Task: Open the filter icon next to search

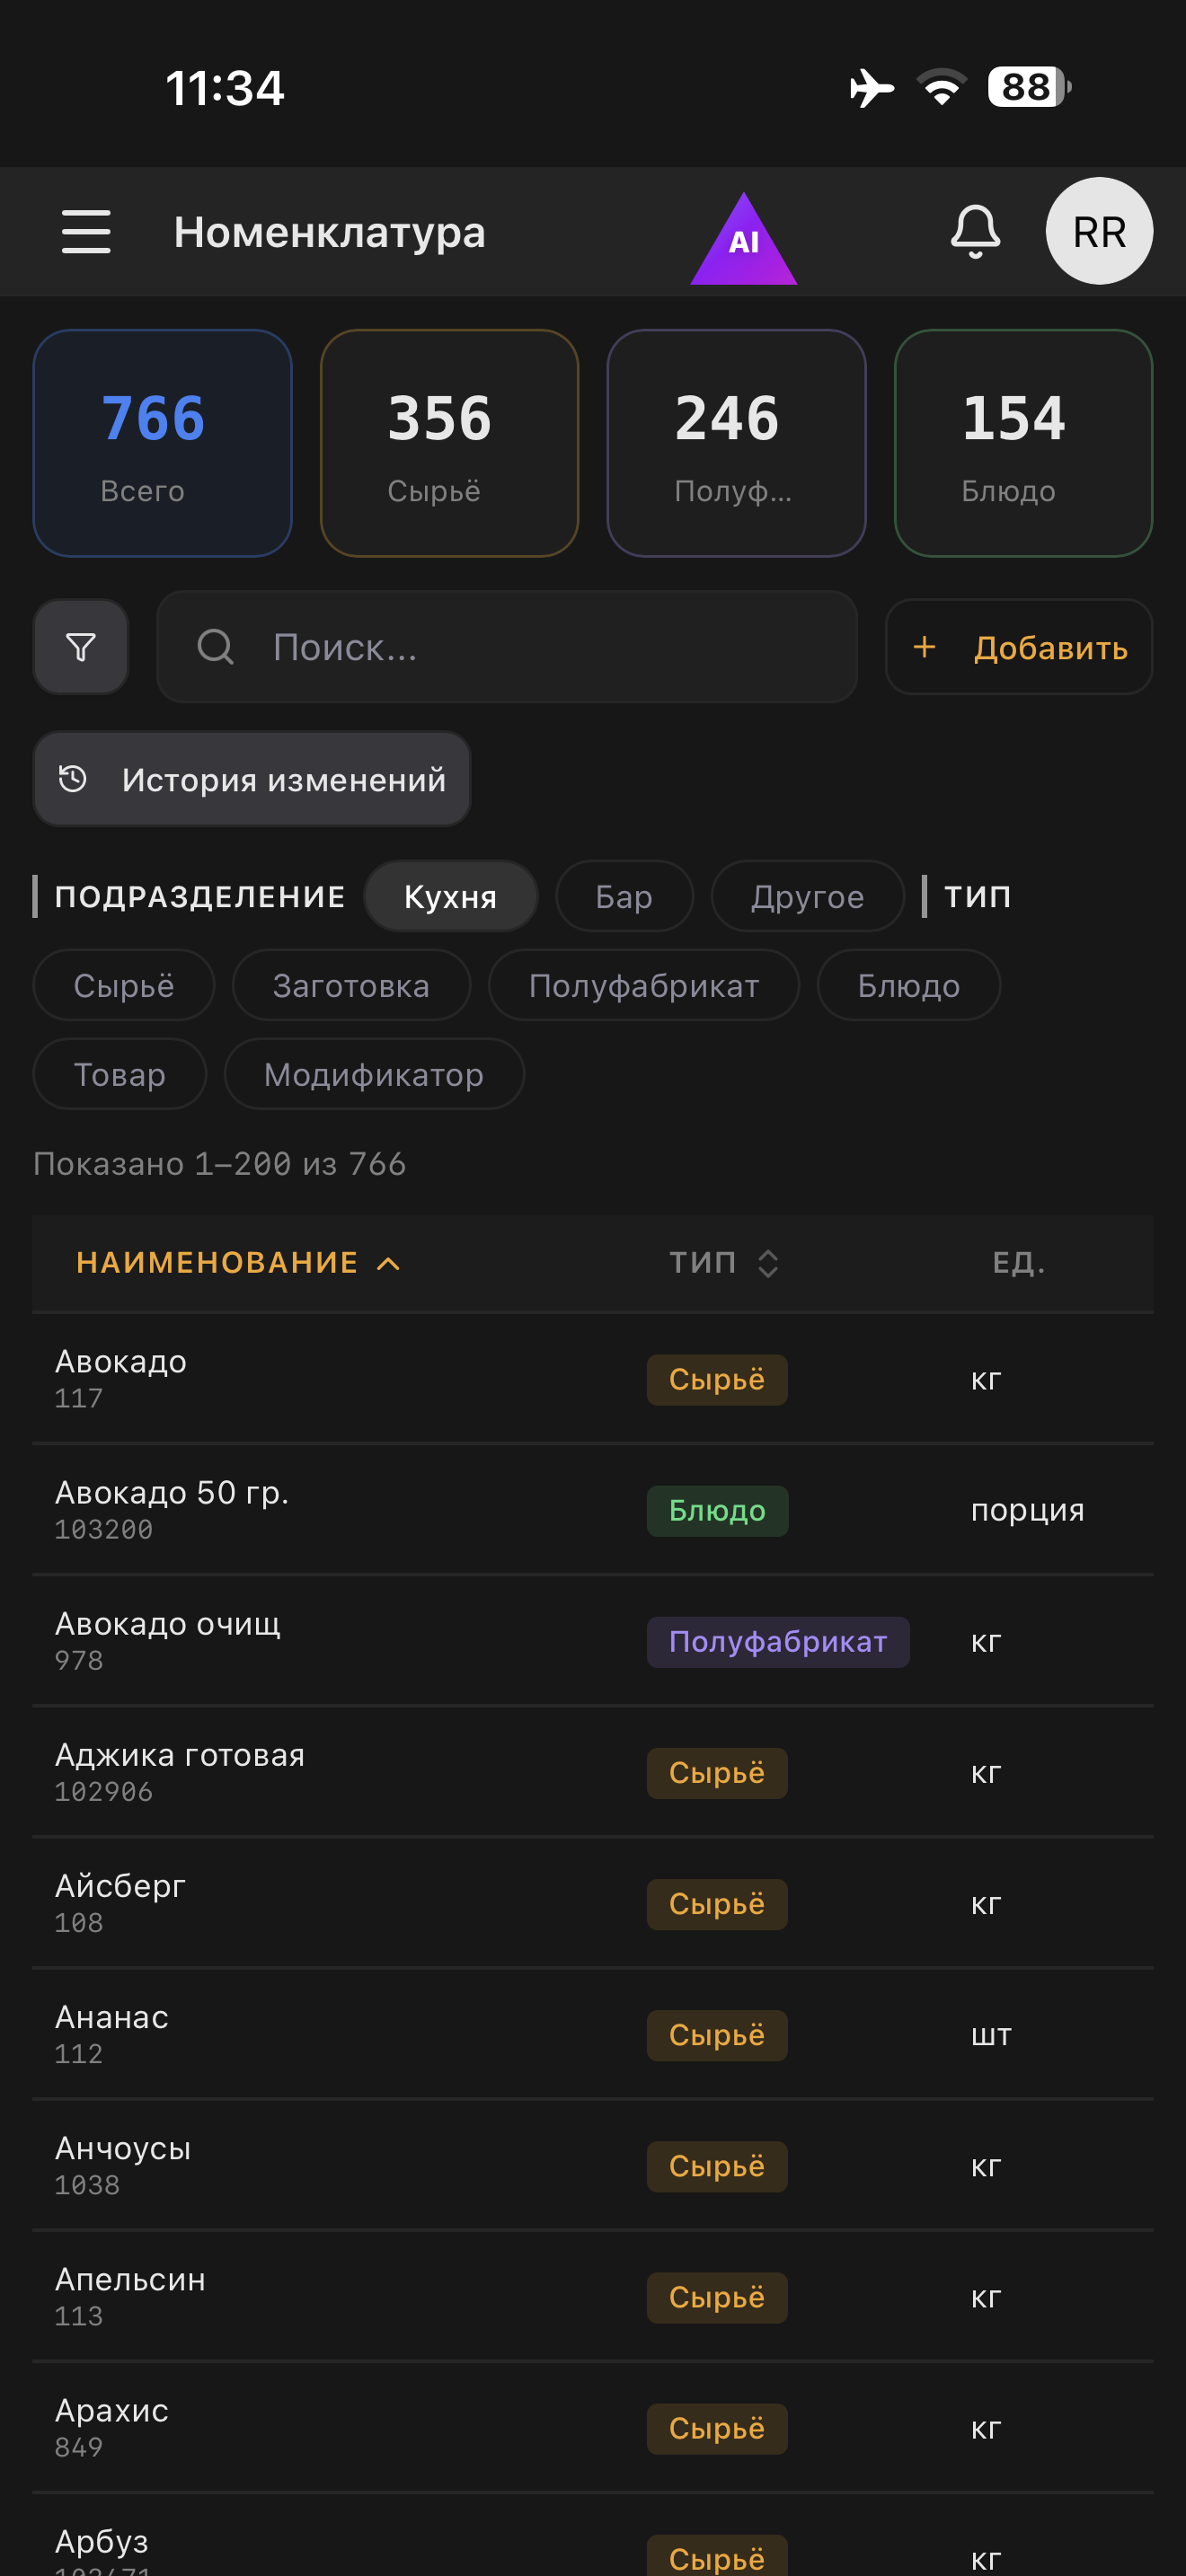Action: point(80,647)
